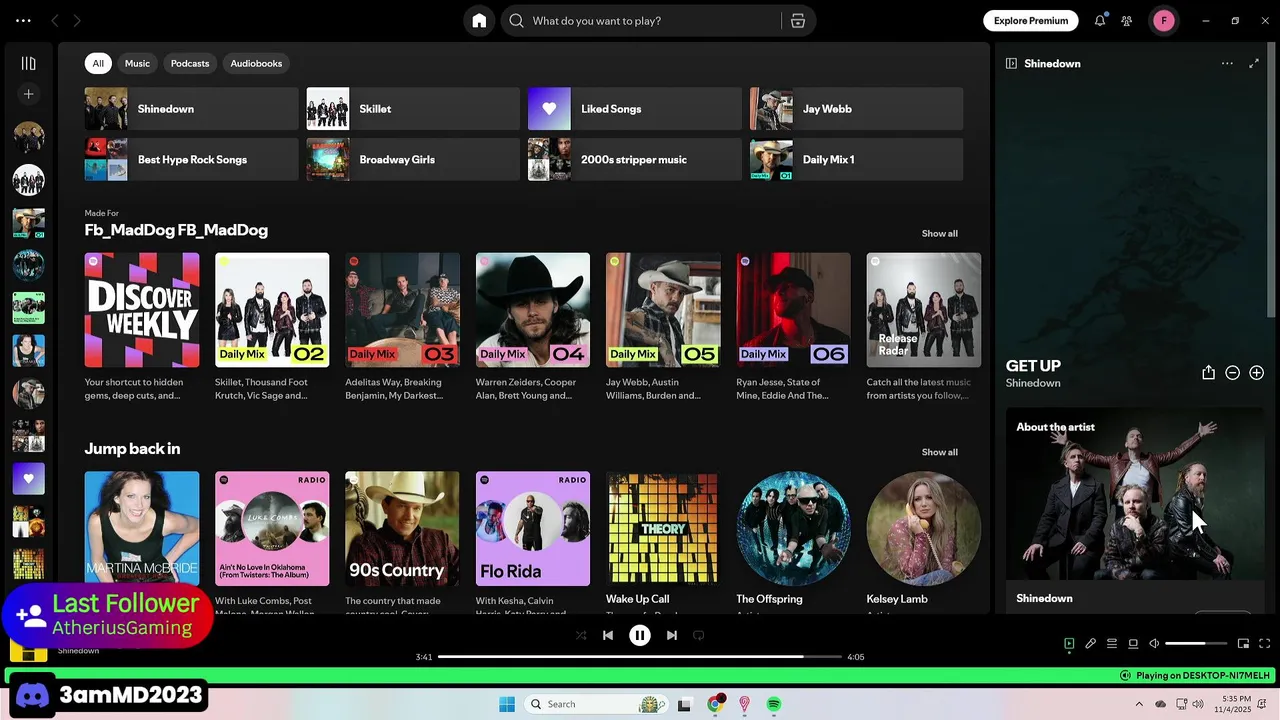Expand Your Library sidebar
Screen dimensions: 1280x720
(x=28, y=63)
